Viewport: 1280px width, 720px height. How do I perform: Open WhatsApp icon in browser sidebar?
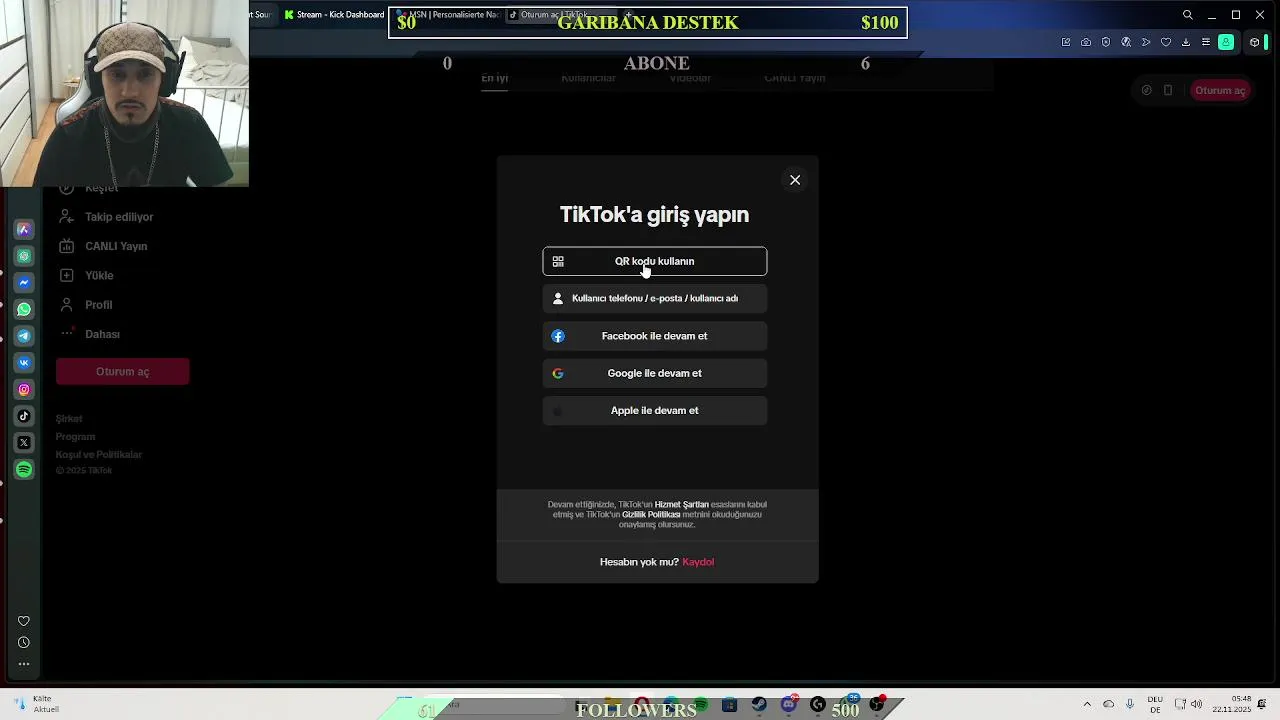coord(24,310)
